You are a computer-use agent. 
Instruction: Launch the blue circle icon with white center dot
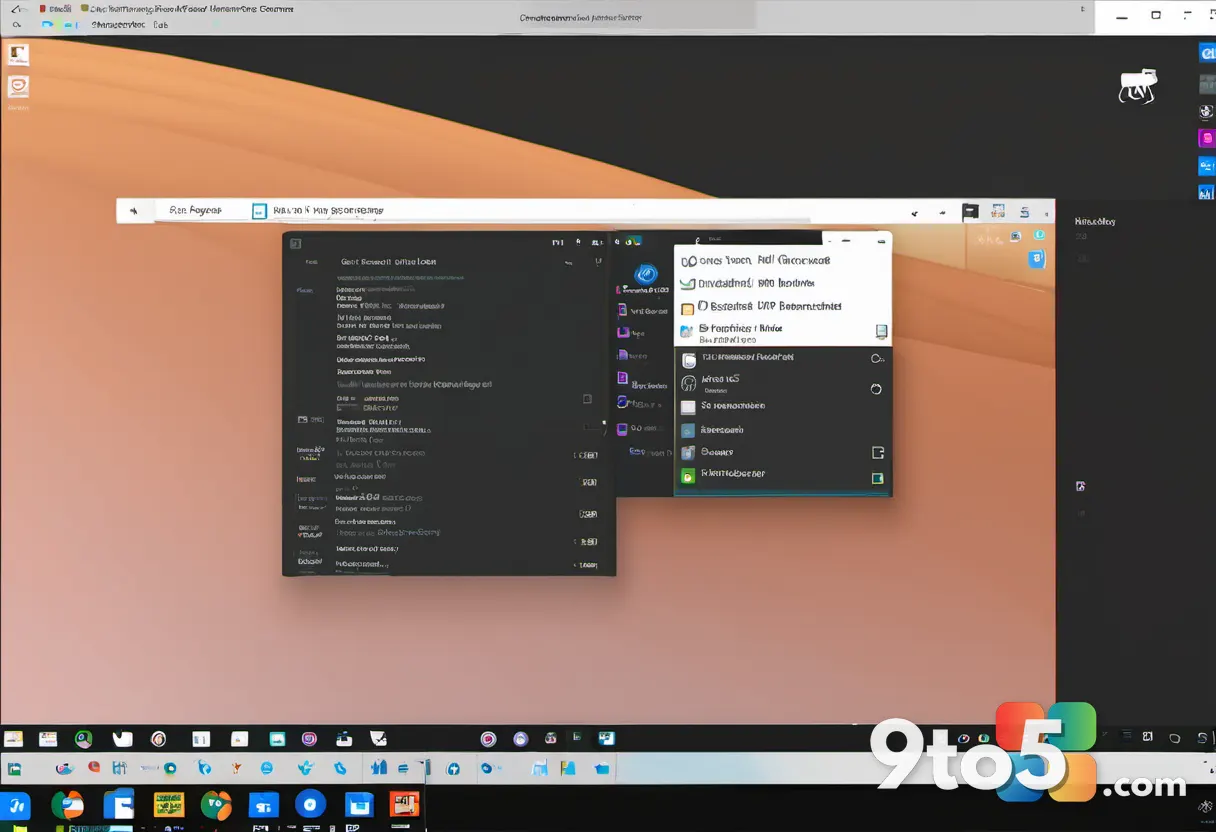(310, 804)
